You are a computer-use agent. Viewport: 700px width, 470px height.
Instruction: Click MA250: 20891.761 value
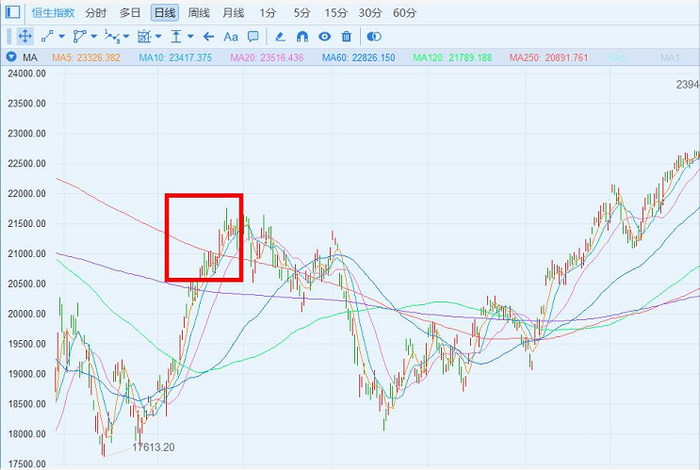549,58
